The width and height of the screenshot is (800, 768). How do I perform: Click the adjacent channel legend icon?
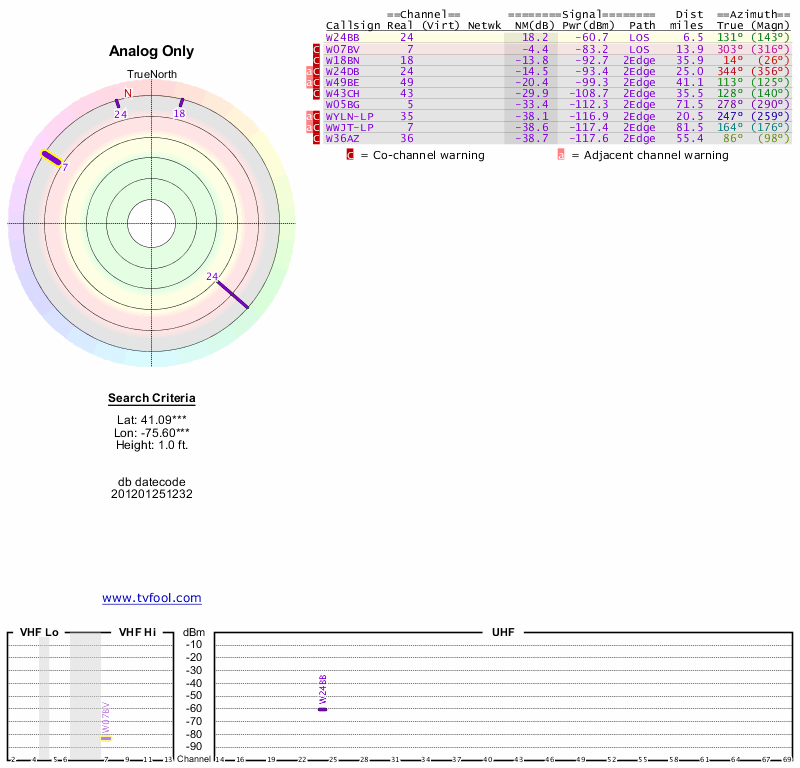pyautogui.click(x=561, y=155)
